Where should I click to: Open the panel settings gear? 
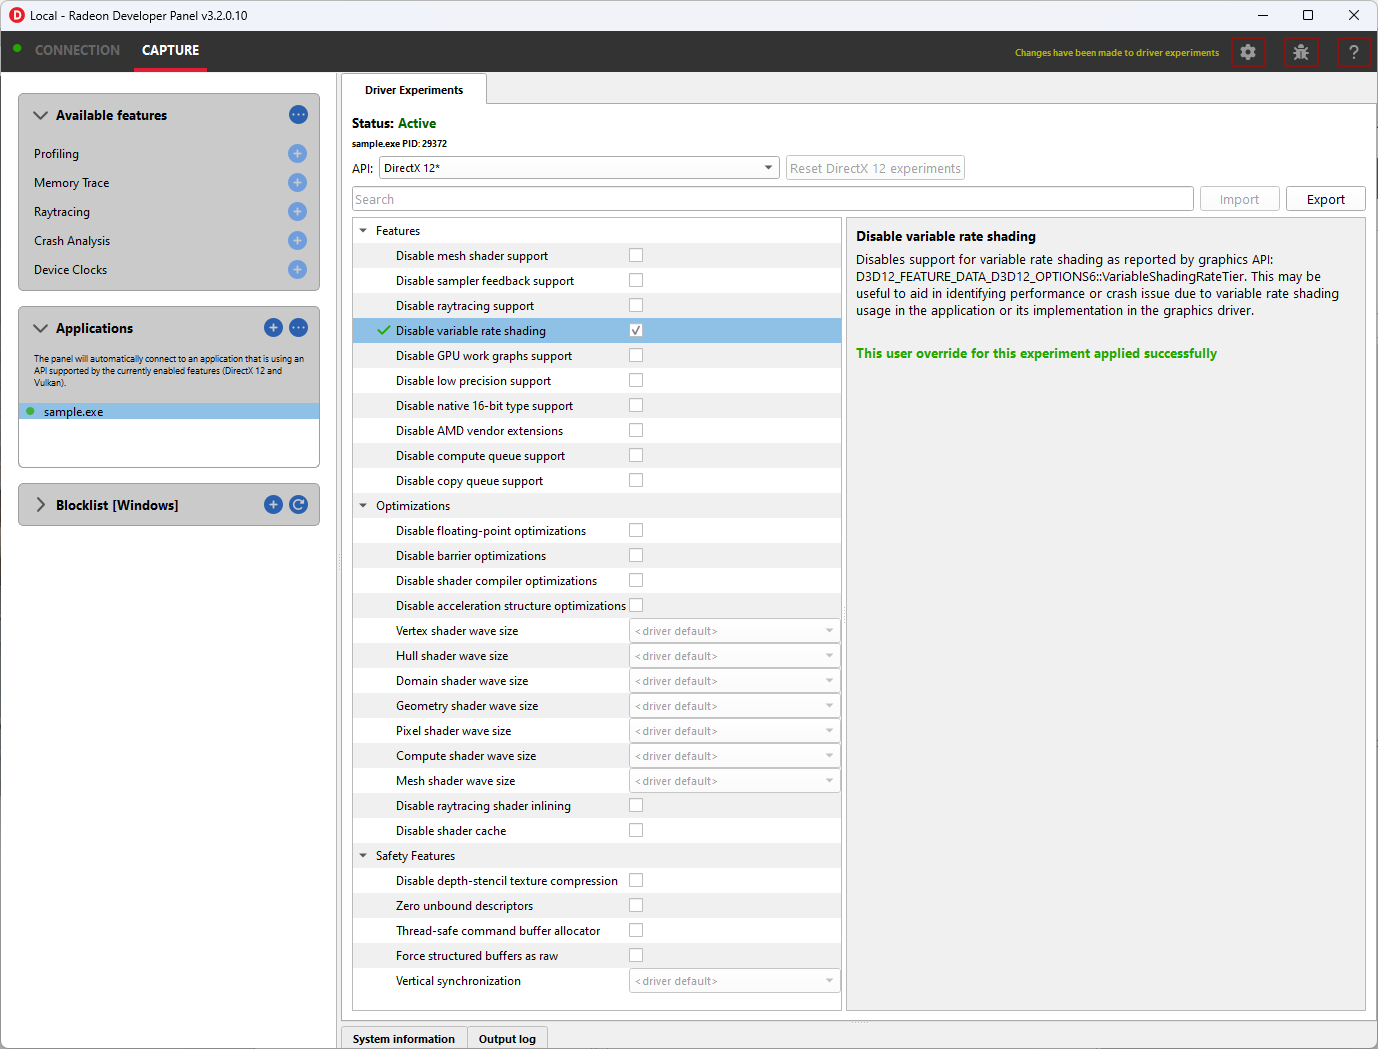[1248, 52]
